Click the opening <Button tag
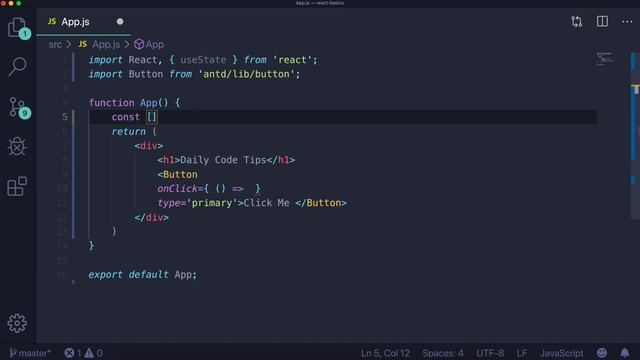The image size is (640, 360). [x=177, y=175]
